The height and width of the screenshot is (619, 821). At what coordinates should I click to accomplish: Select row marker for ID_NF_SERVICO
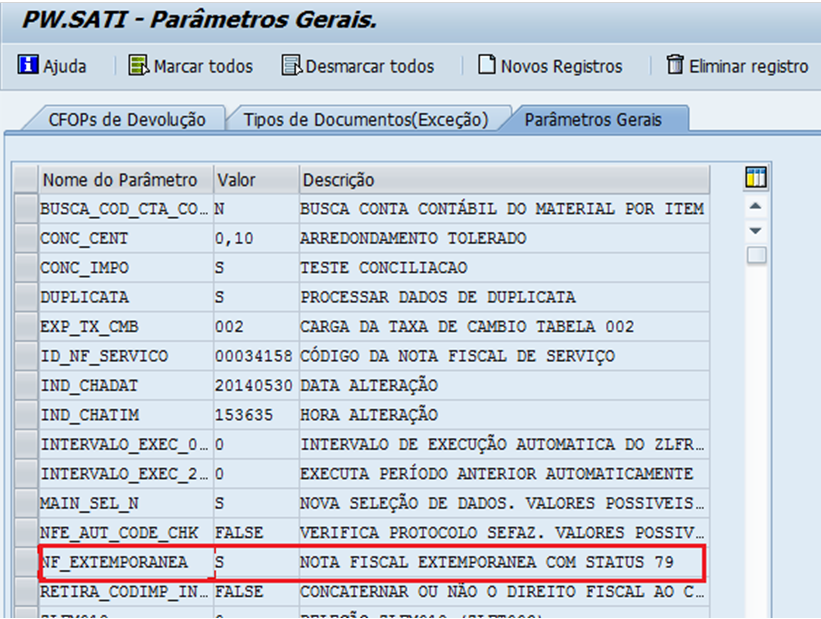[25, 356]
